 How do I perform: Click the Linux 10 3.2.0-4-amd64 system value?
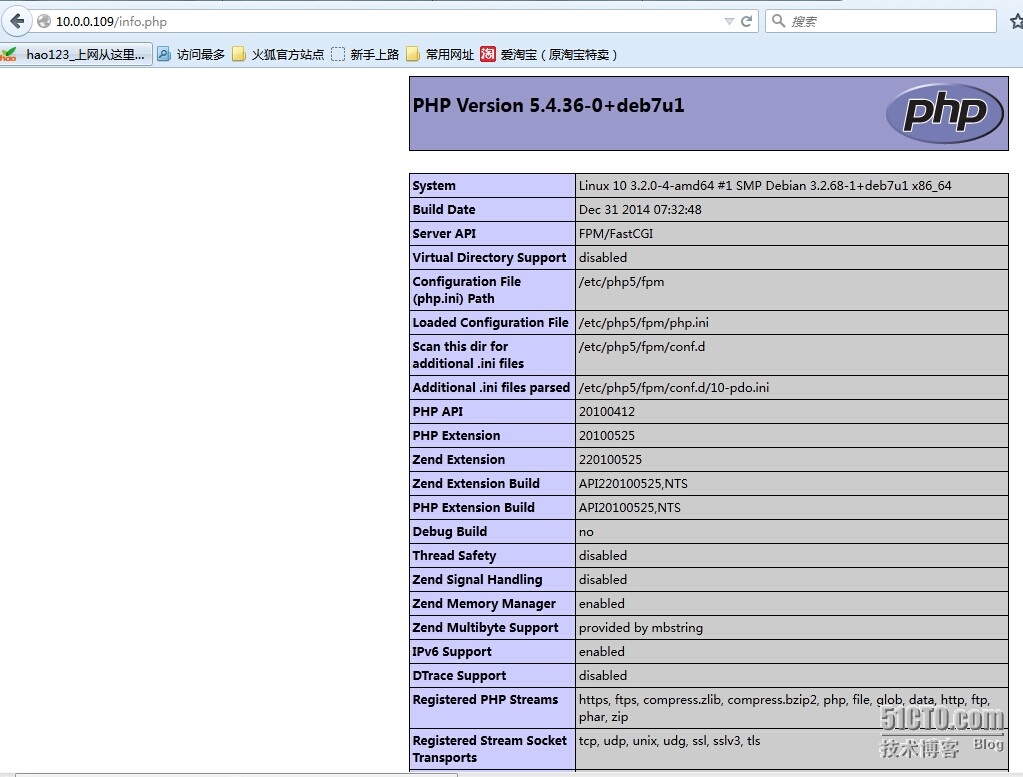pos(765,185)
